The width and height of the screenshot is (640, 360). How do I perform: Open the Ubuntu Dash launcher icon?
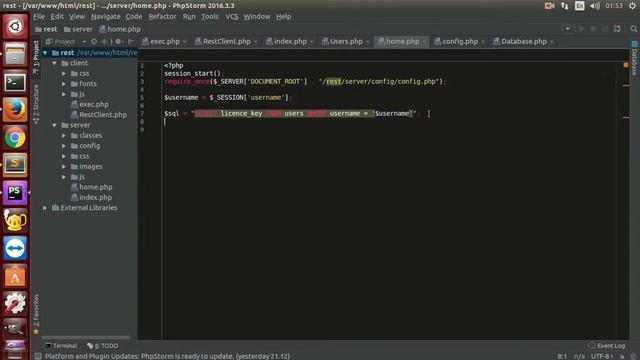point(15,27)
